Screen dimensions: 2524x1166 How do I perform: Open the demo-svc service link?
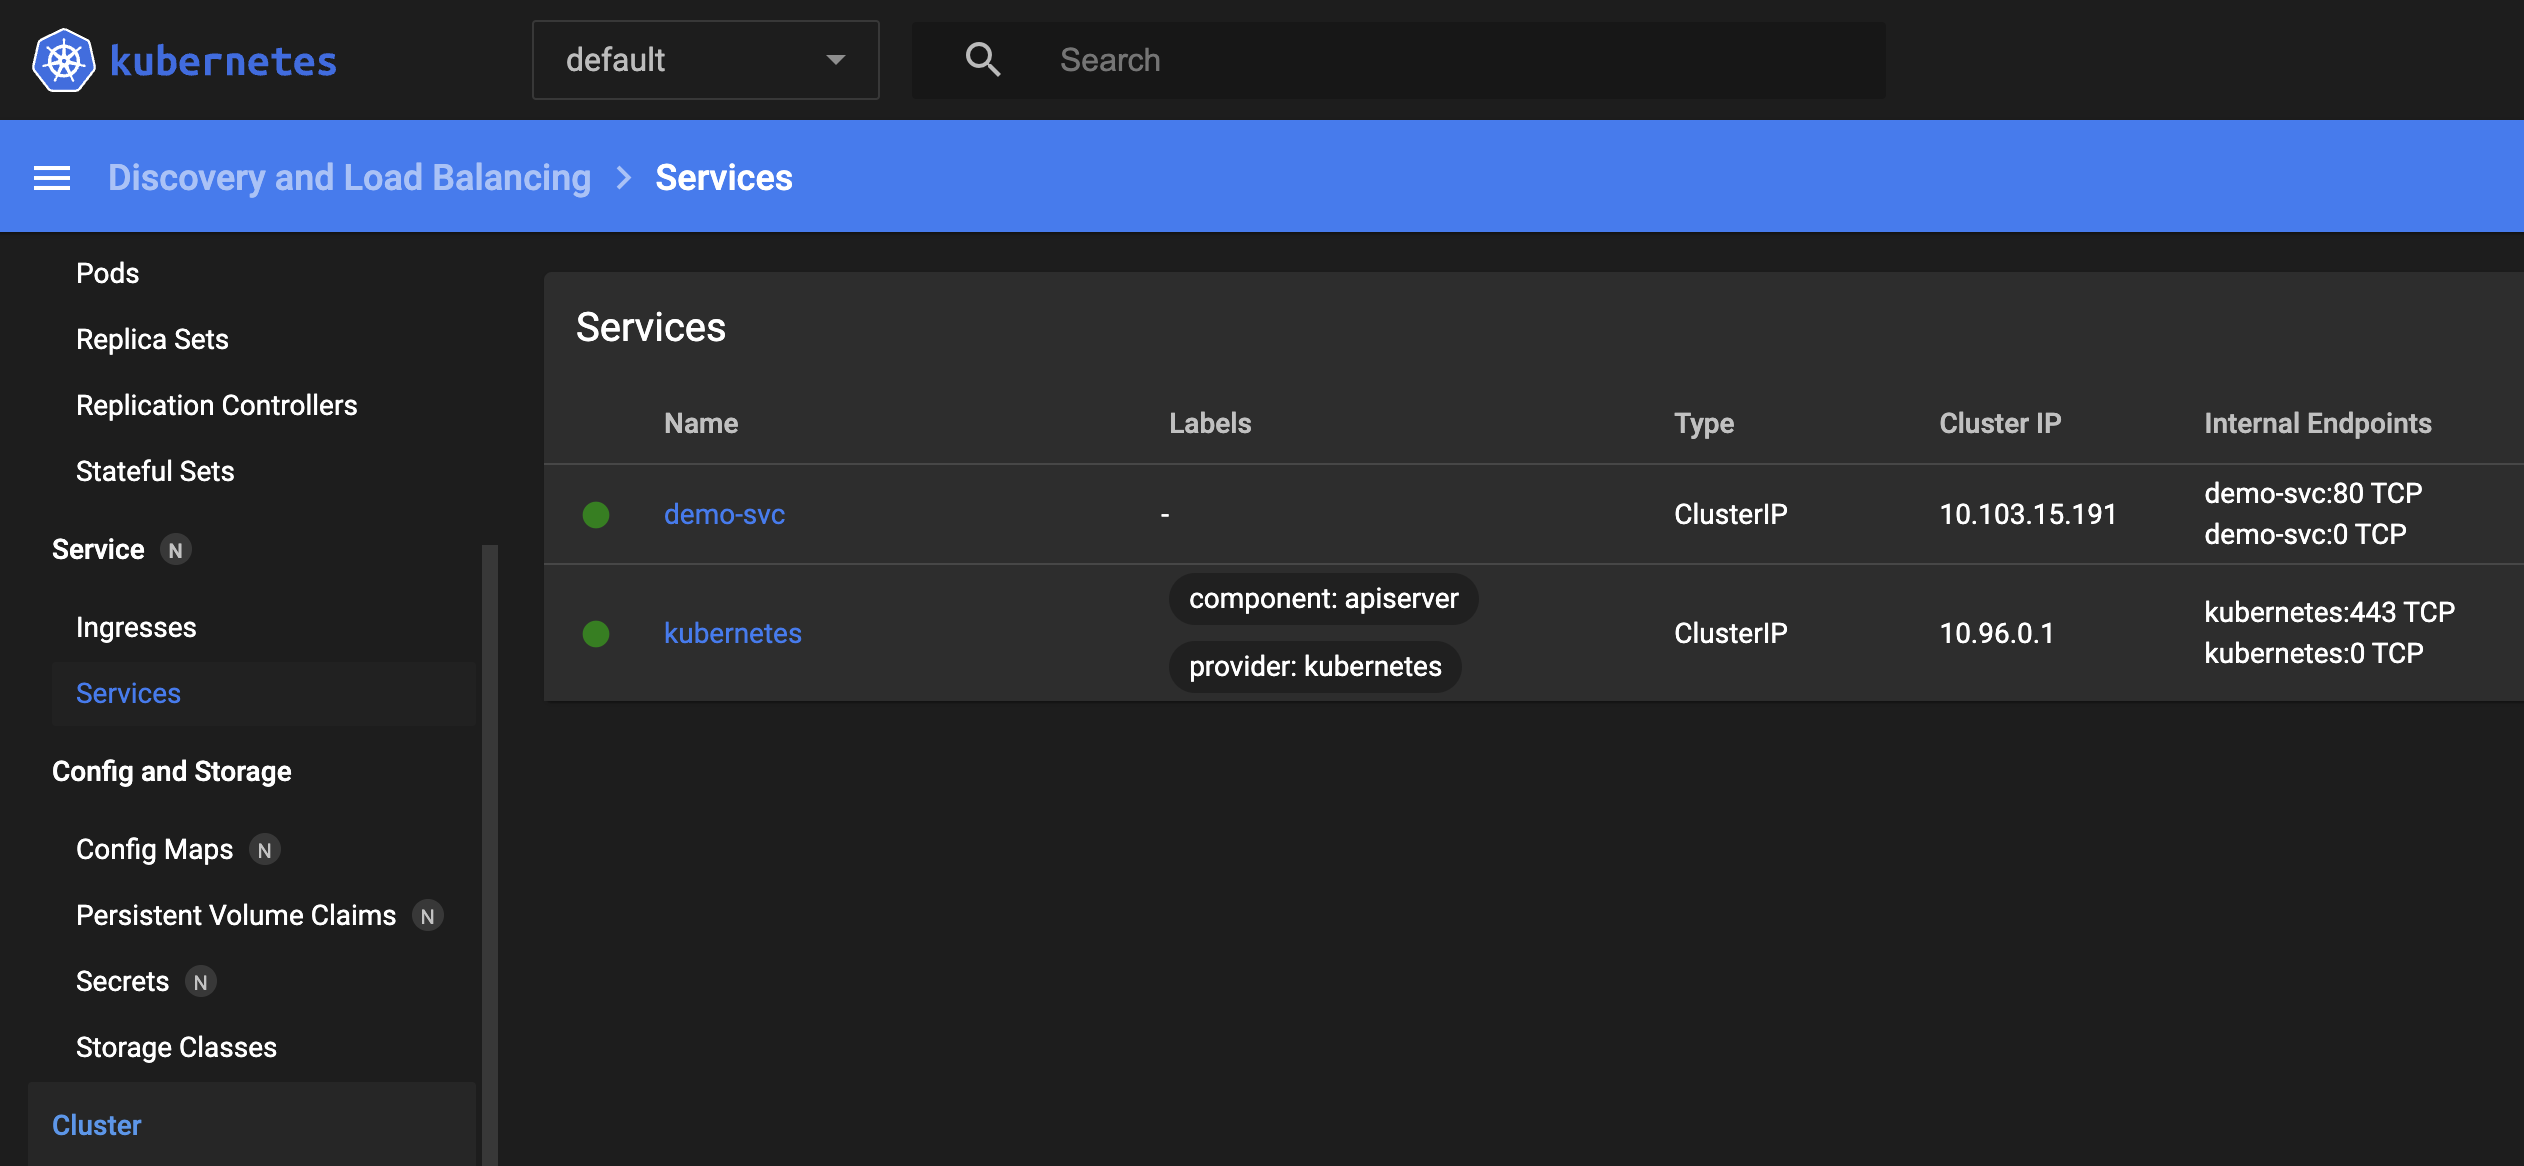724,514
